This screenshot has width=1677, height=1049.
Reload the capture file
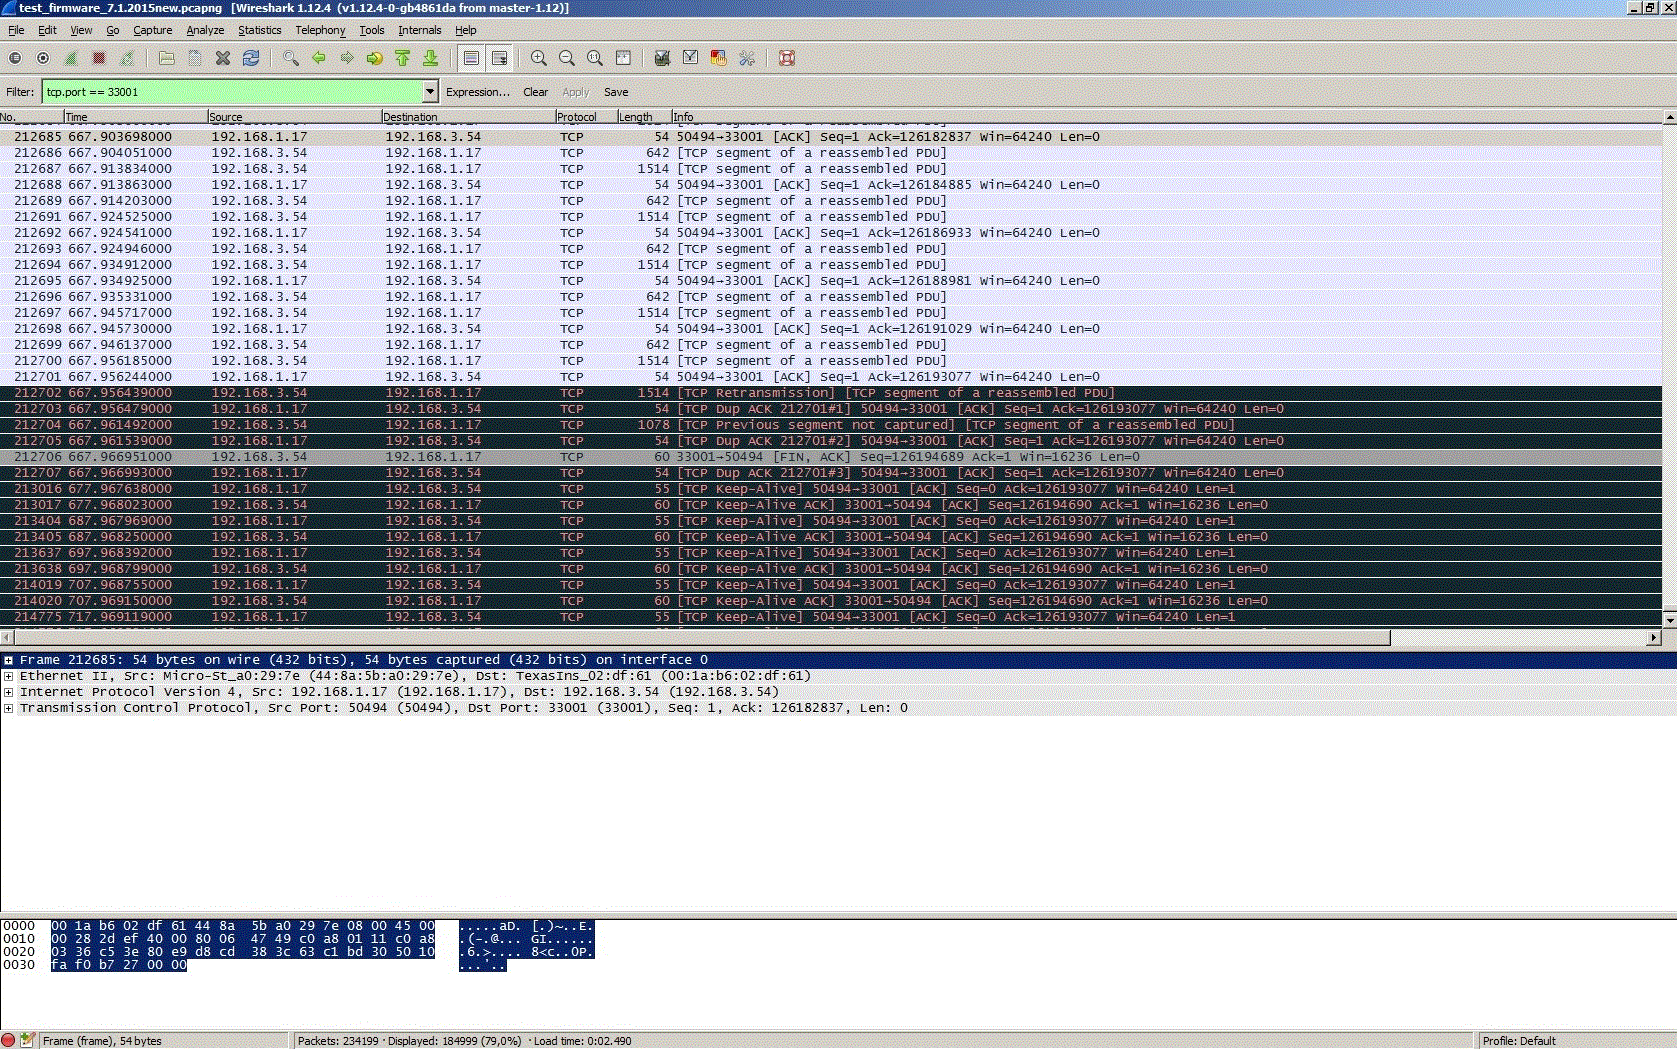point(251,58)
